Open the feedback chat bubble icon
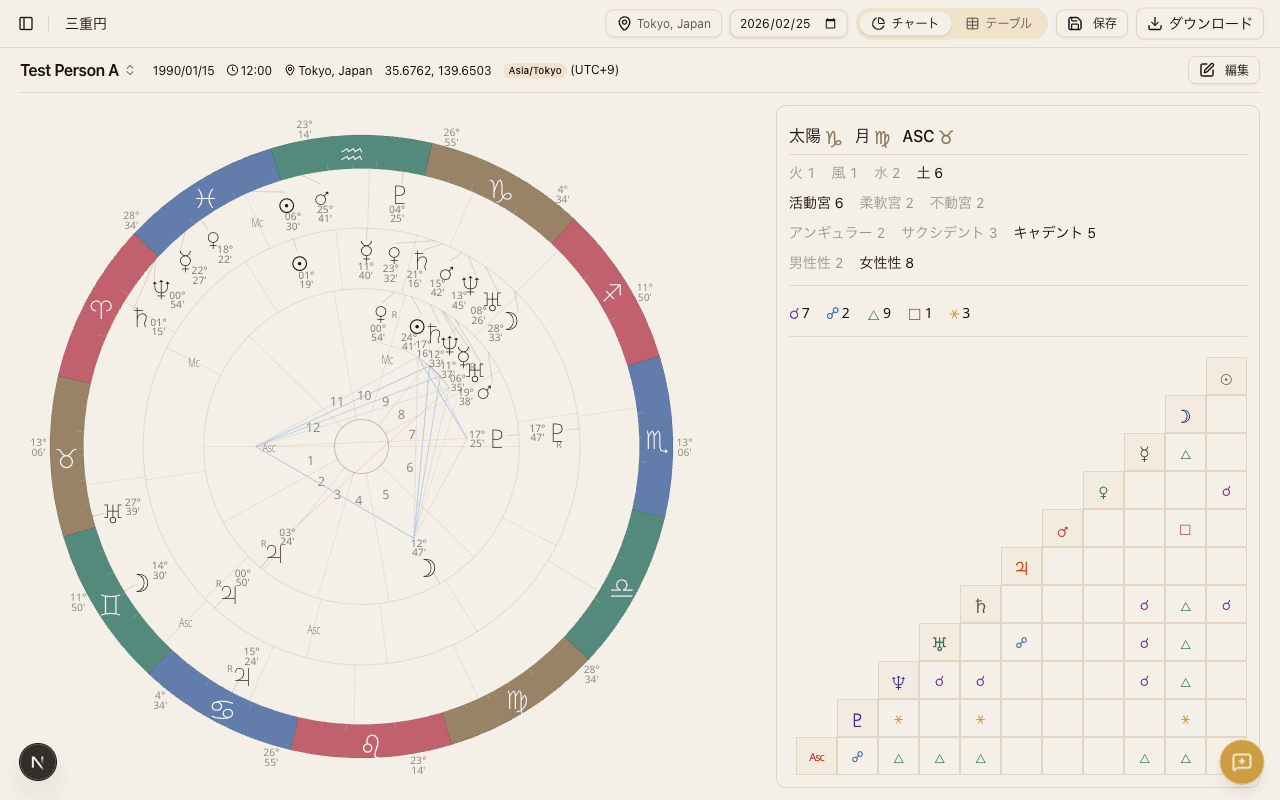Viewport: 1280px width, 800px height. coord(1241,762)
